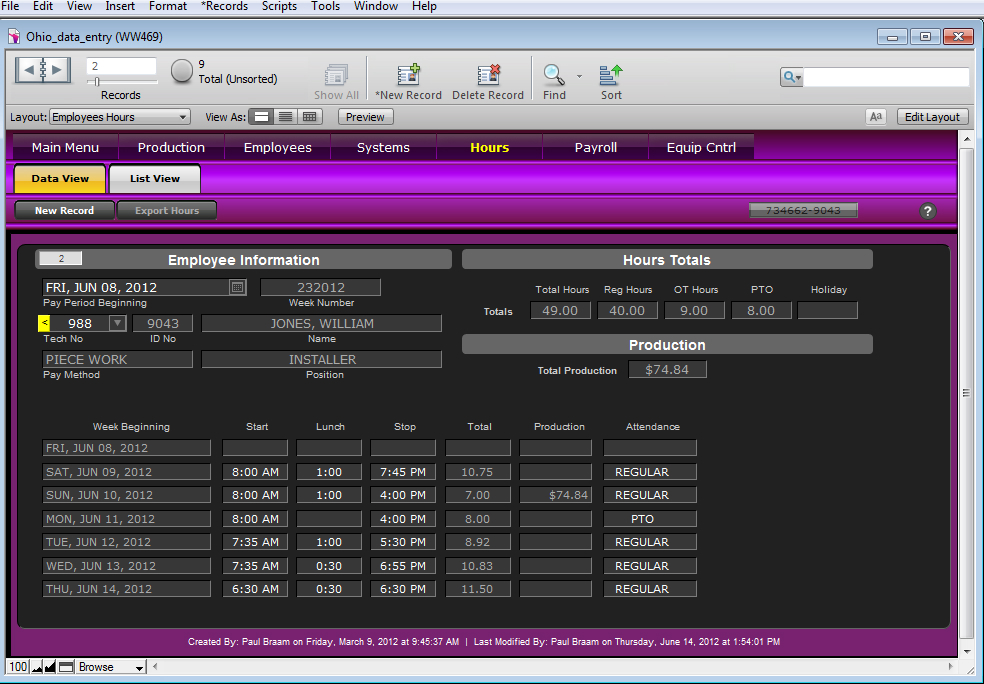Viewport: 984px width, 684px height.
Task: Expand the Tech No dropdown arrow
Action: point(117,323)
